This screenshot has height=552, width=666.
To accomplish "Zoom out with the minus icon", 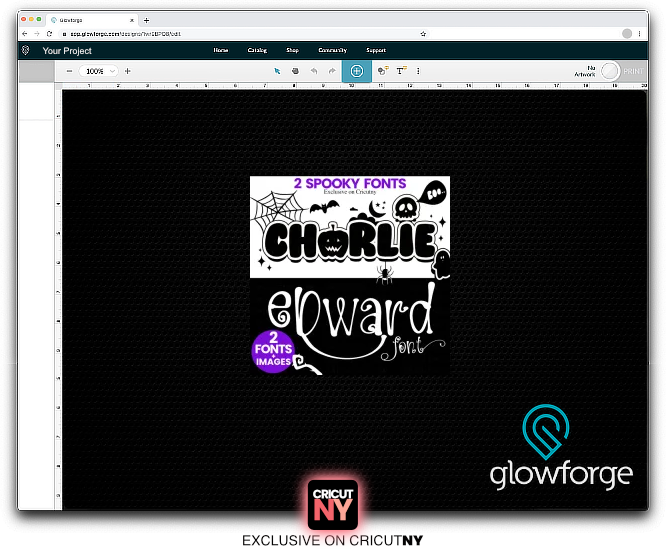I will [70, 71].
